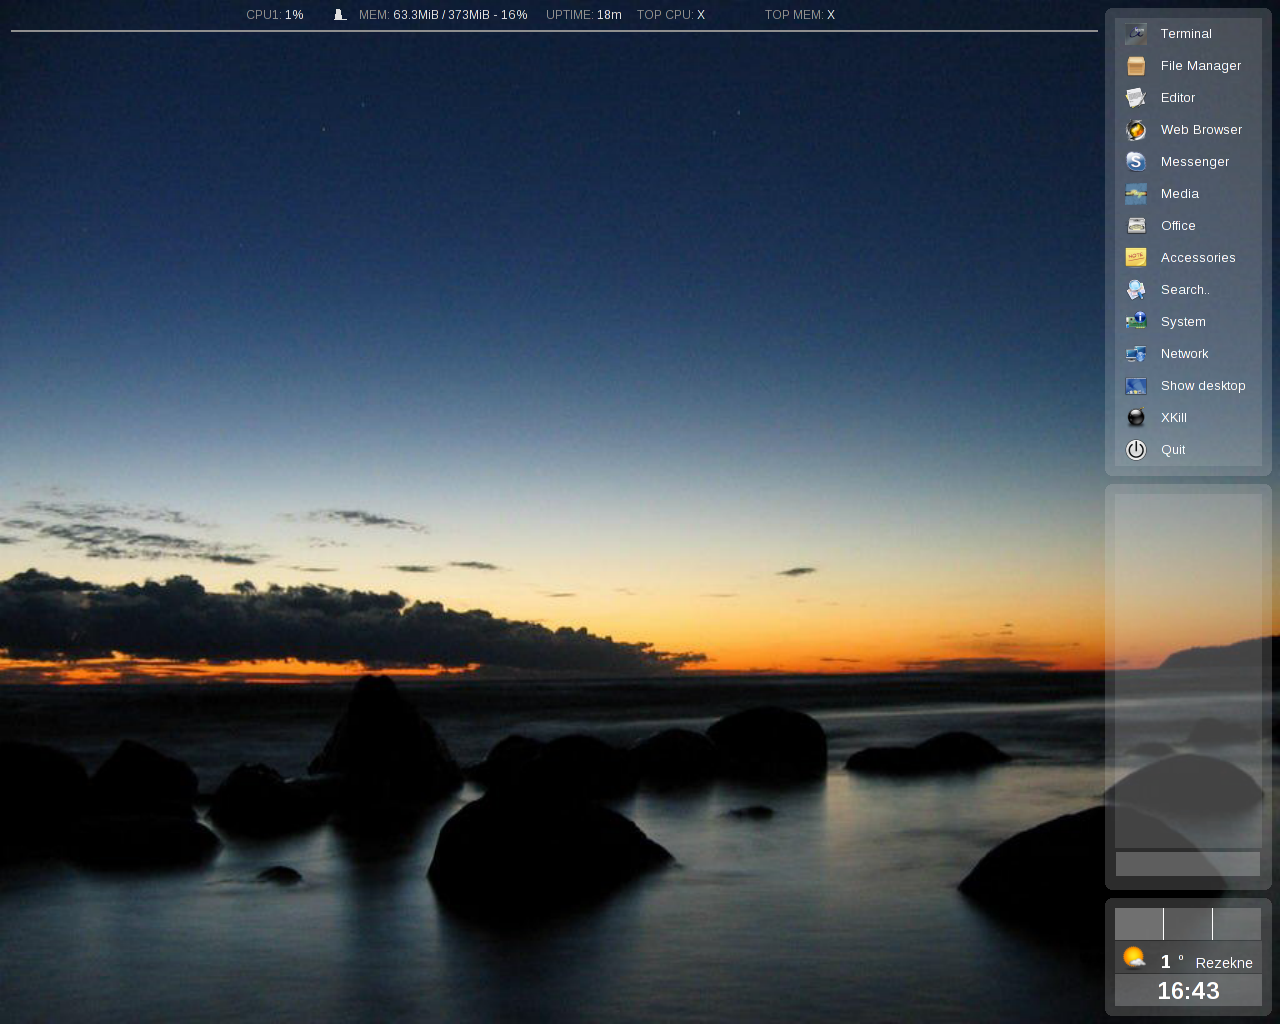Click the icon next to MEM status
This screenshot has height=1024, width=1280.
(340, 15)
